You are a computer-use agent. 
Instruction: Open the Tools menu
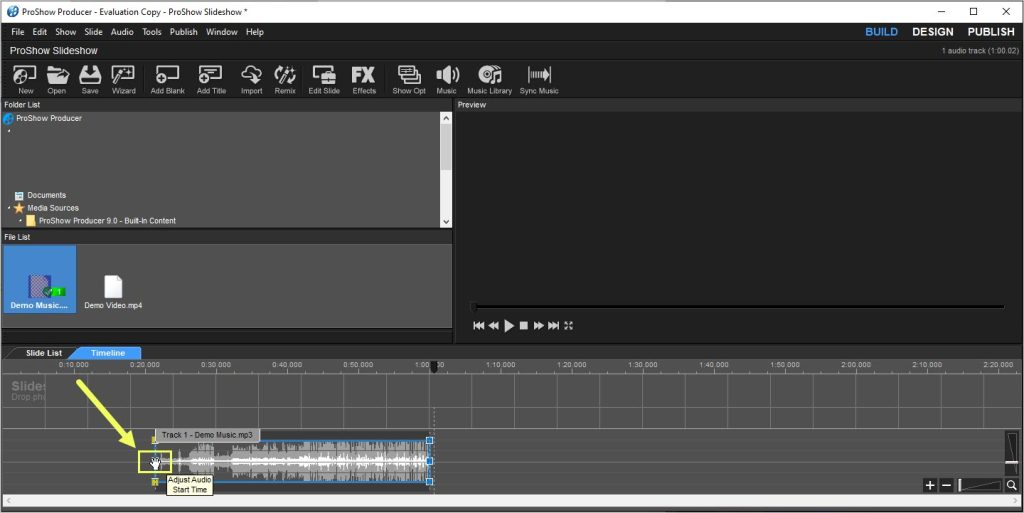[x=152, y=32]
